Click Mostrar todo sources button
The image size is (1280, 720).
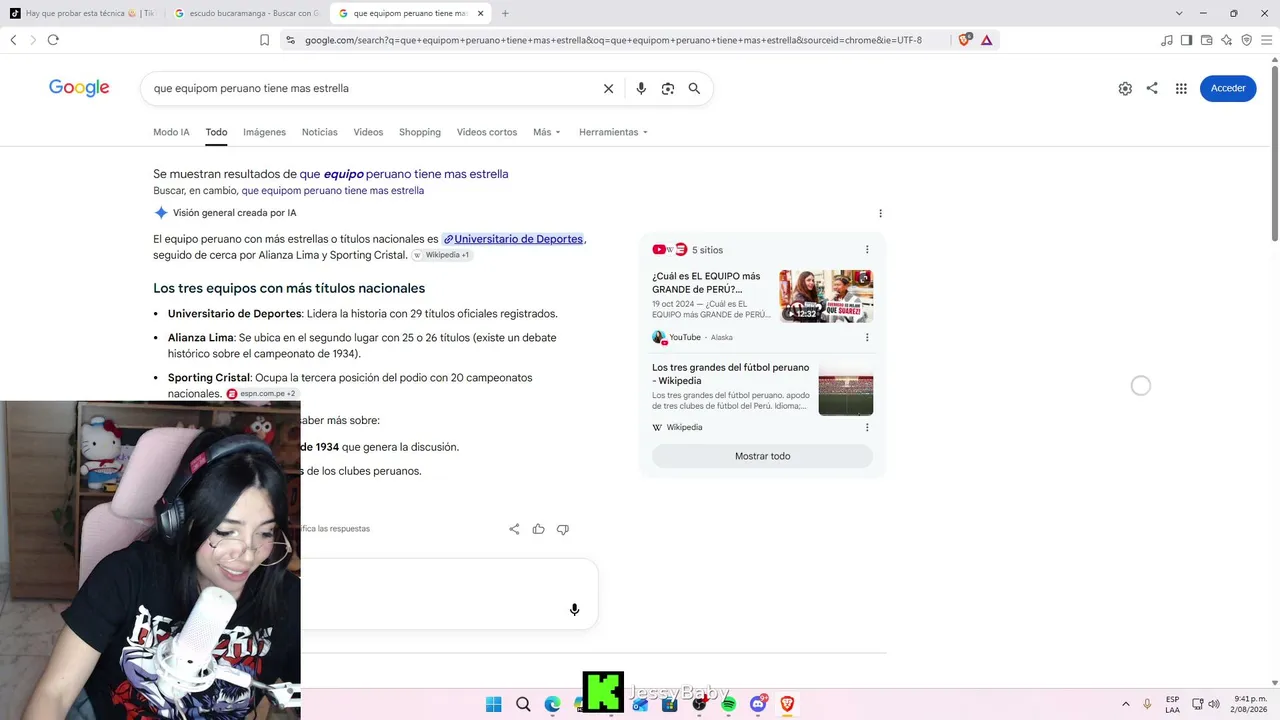point(762,456)
